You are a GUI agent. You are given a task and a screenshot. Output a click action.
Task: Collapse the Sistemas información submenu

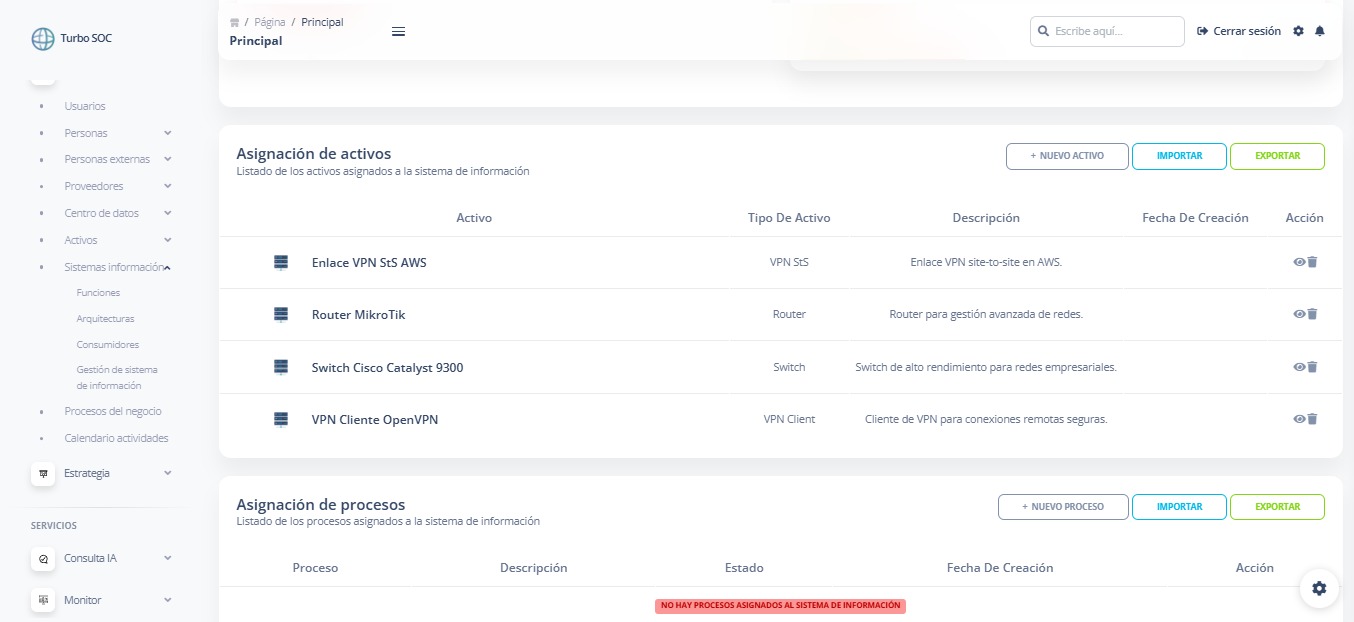point(168,267)
